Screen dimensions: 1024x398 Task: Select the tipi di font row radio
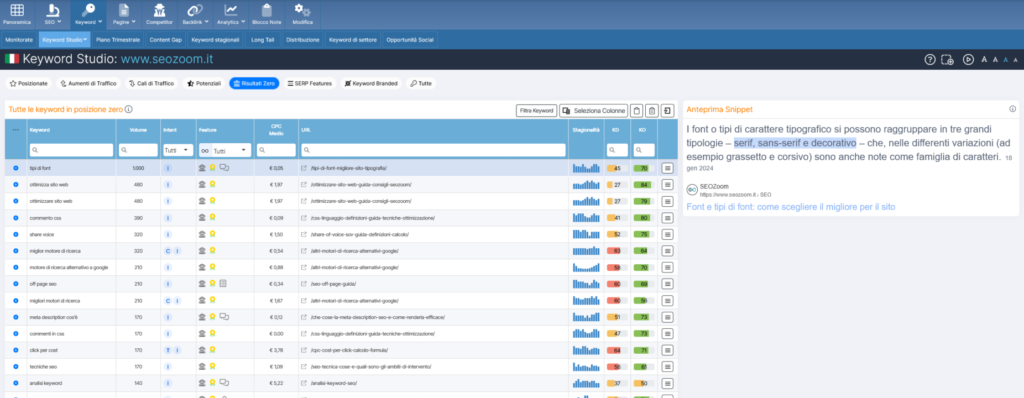click(15, 168)
